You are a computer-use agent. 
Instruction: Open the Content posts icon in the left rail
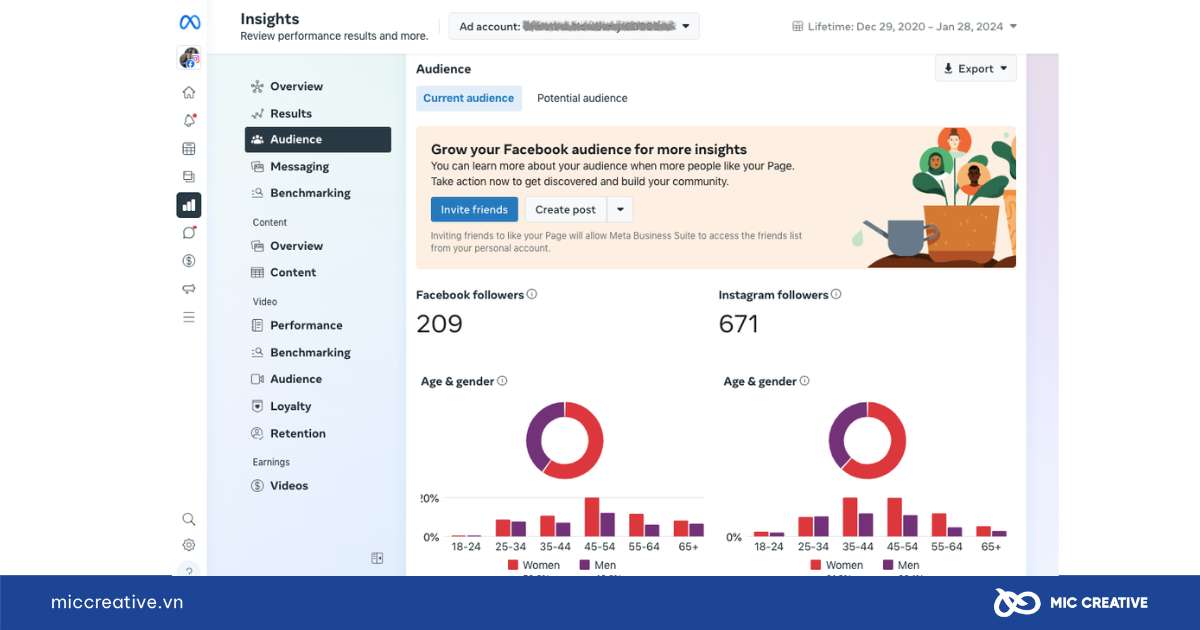click(189, 177)
